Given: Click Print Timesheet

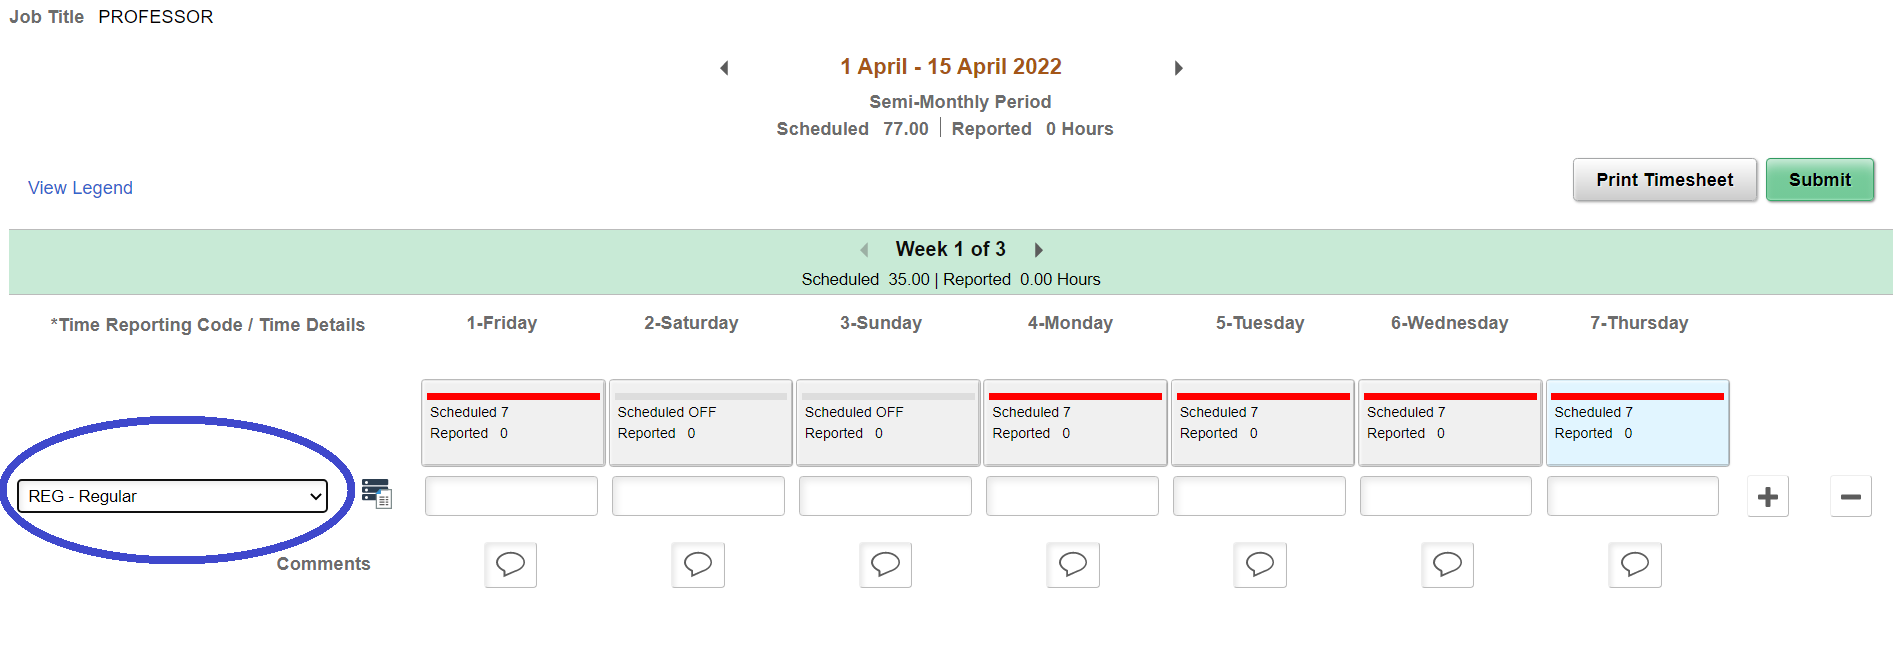Looking at the screenshot, I should 1664,180.
